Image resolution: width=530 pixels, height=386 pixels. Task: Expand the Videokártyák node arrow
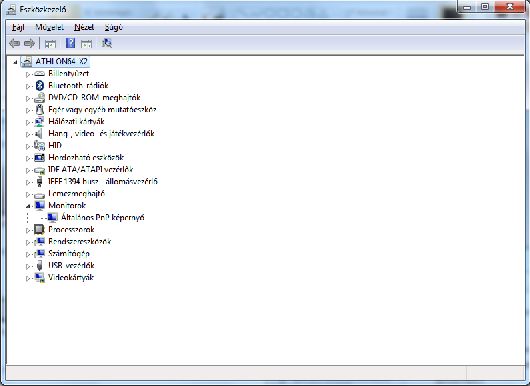28,279
